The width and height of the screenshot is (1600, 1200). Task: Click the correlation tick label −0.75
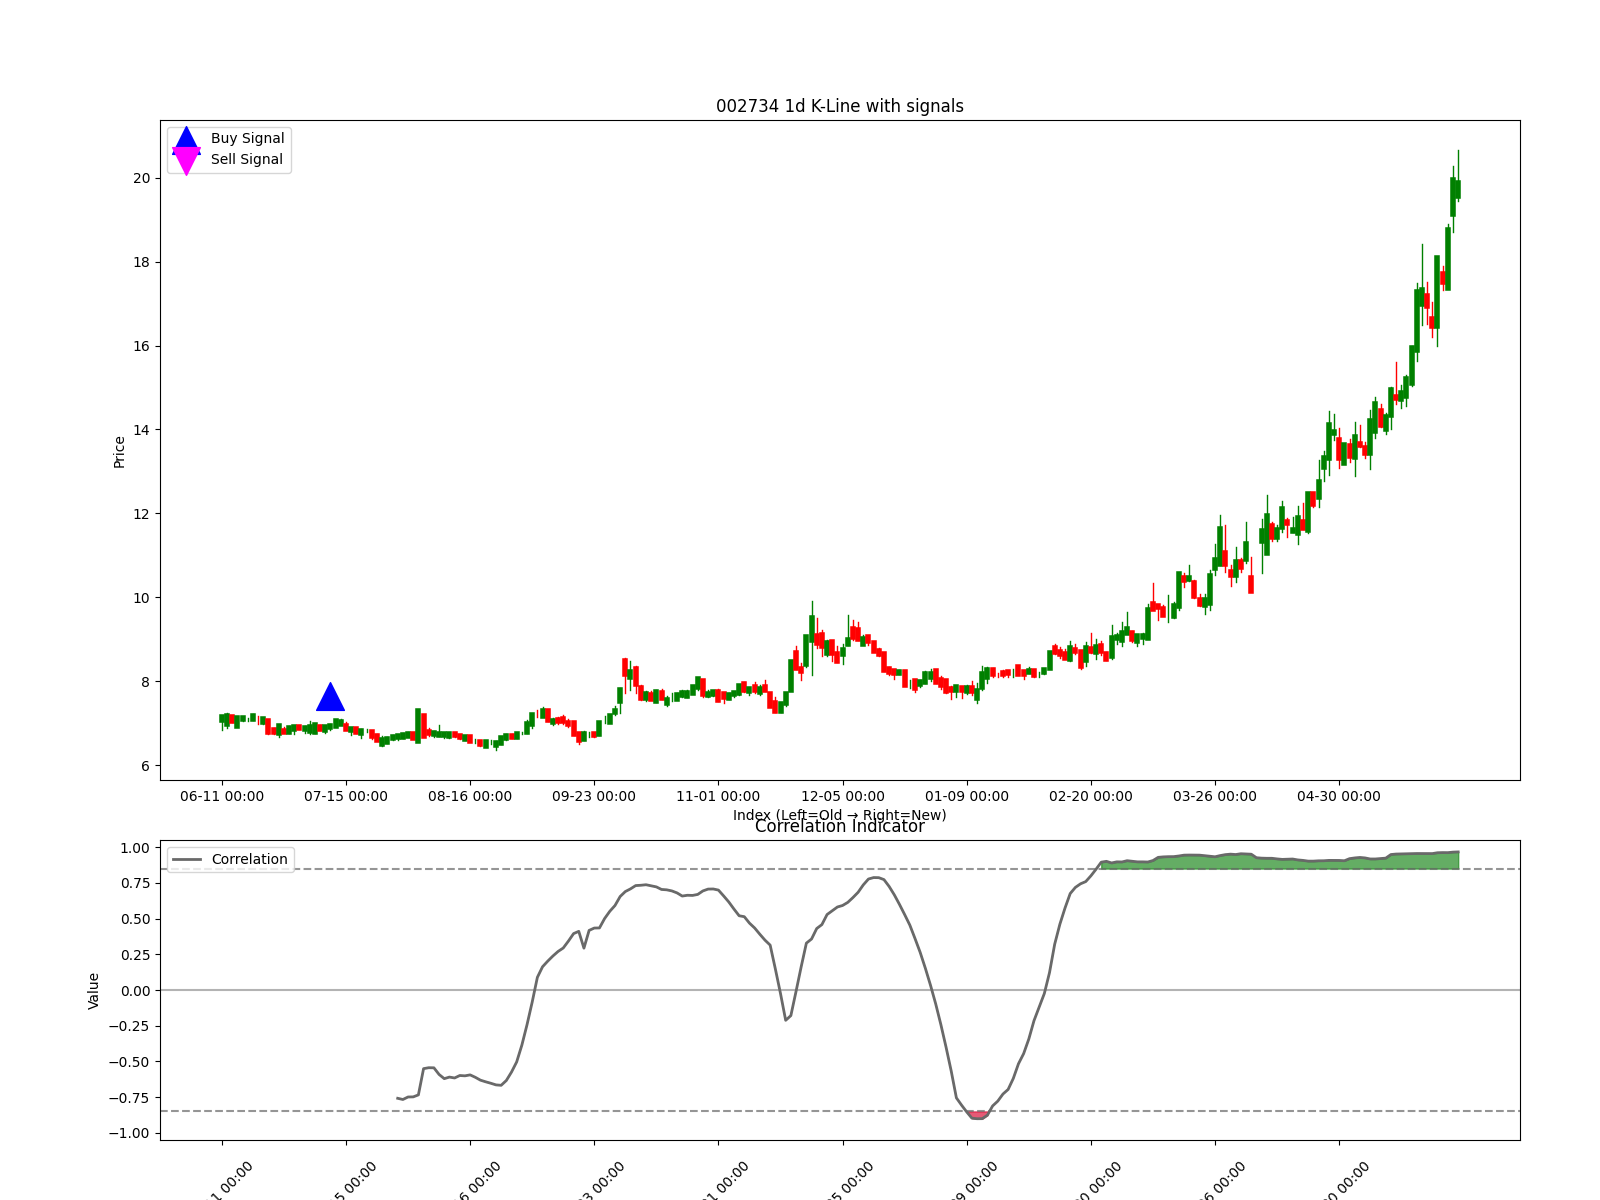pyautogui.click(x=128, y=1097)
